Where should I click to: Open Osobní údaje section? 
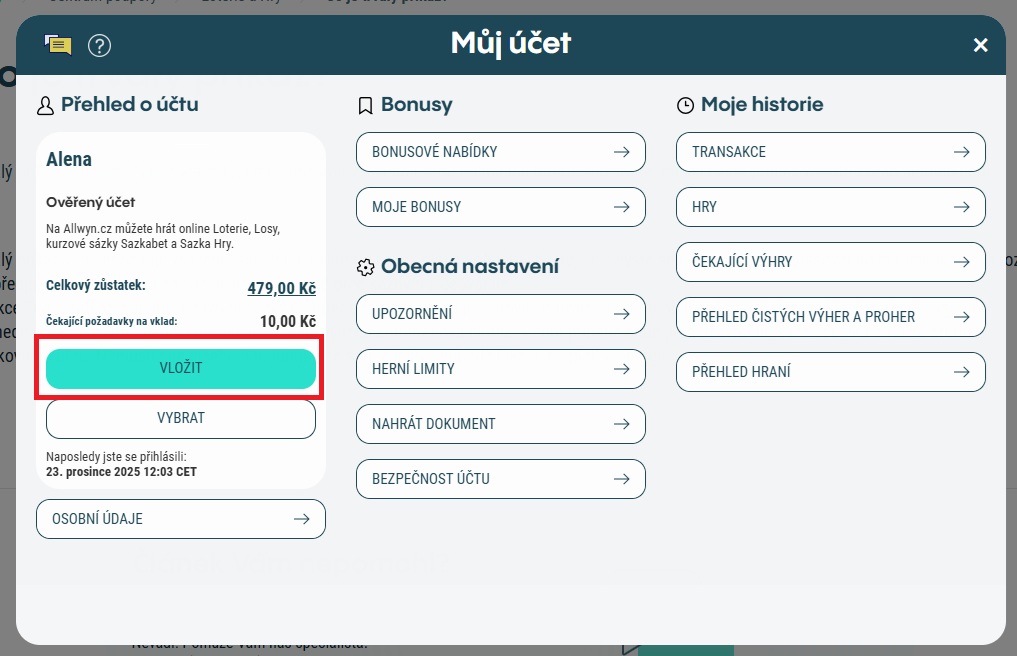[181, 519]
